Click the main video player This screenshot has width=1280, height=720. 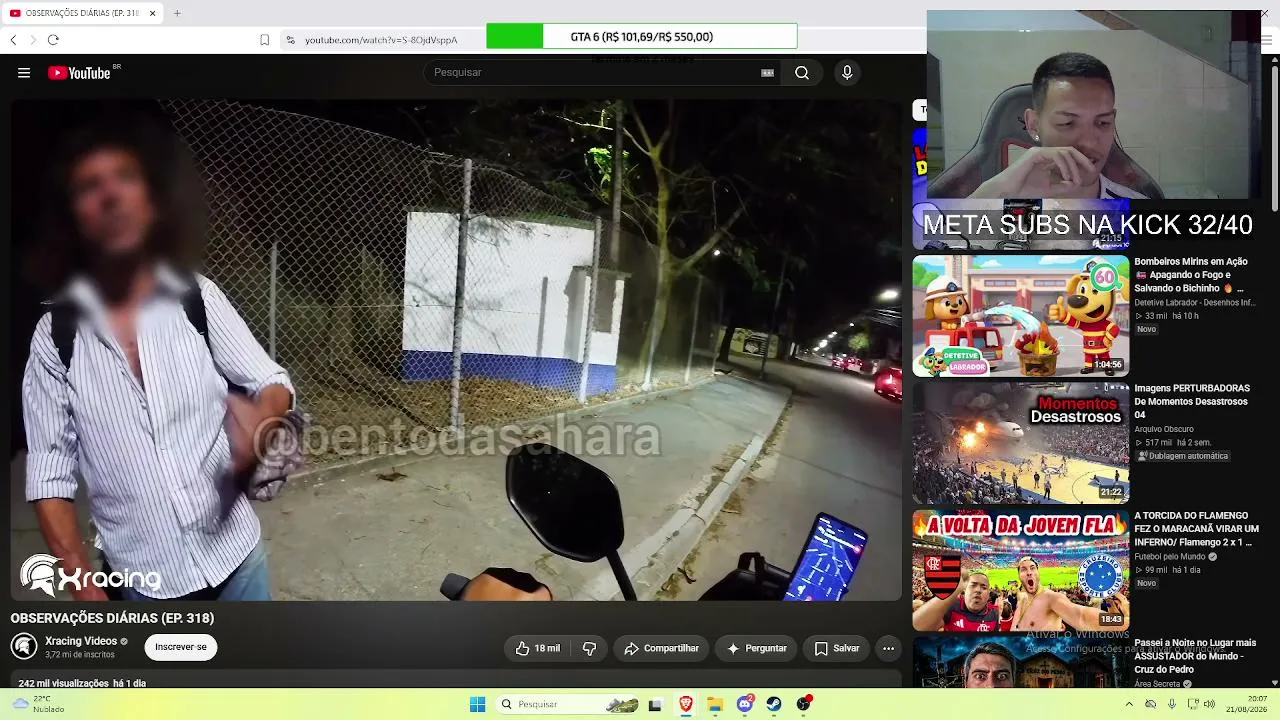coord(456,350)
